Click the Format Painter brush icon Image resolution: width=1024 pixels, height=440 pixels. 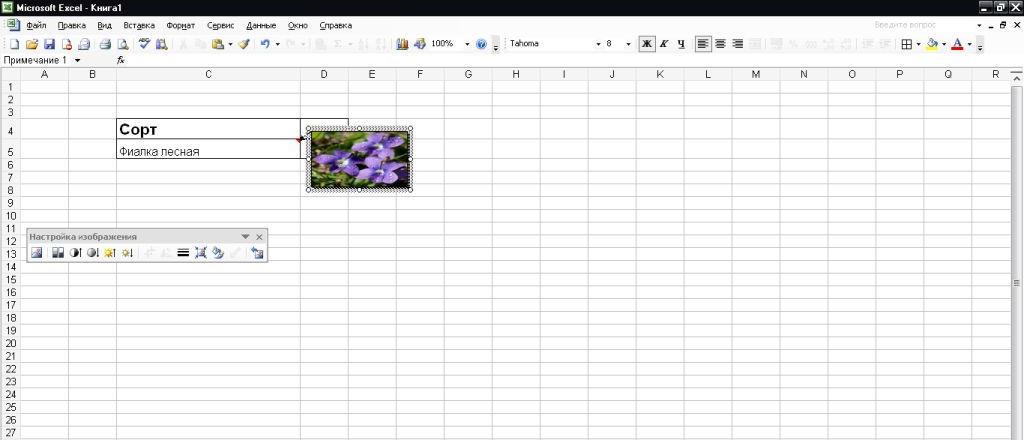pos(243,44)
